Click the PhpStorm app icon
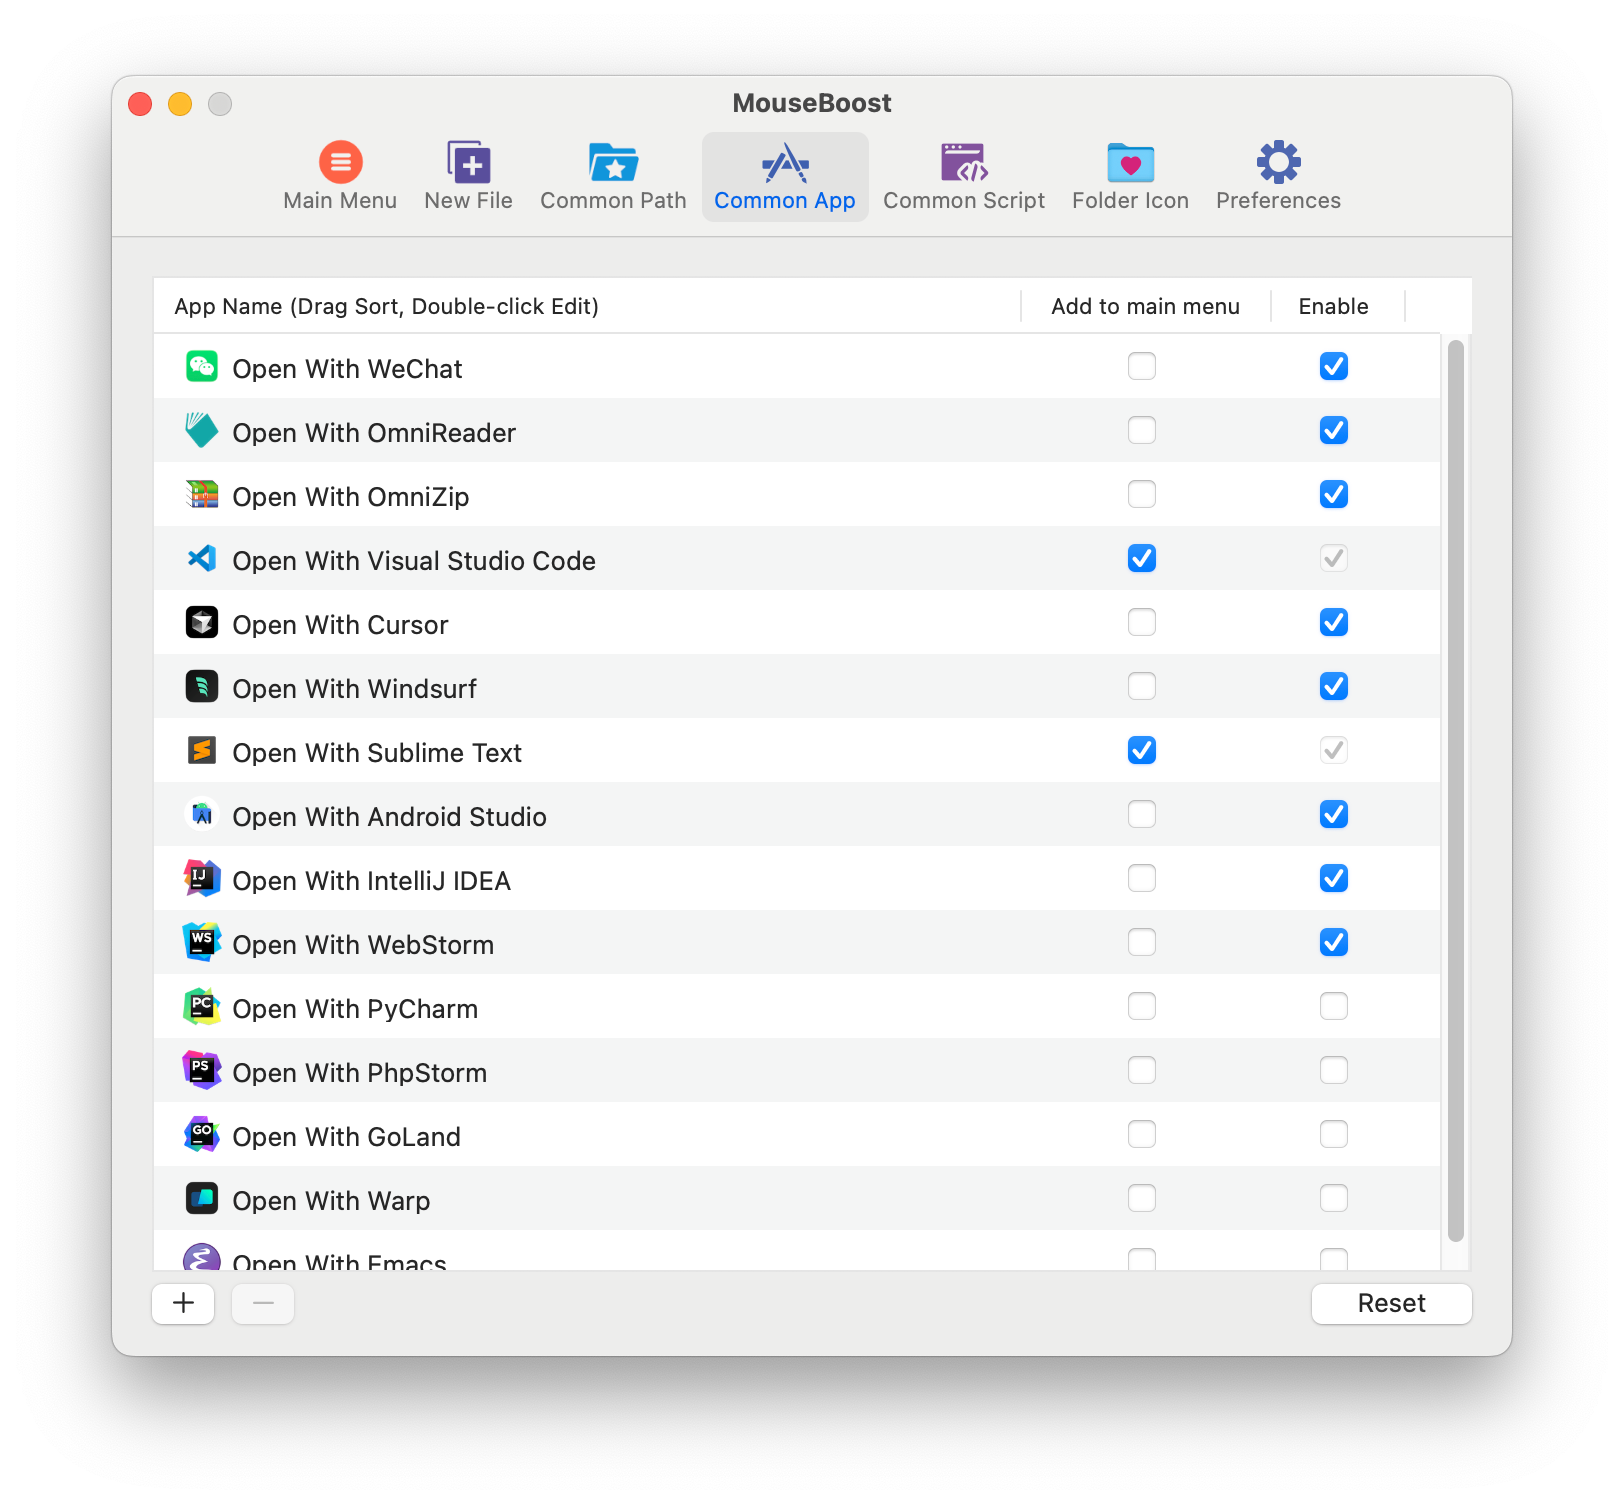This screenshot has width=1624, height=1504. (202, 1071)
